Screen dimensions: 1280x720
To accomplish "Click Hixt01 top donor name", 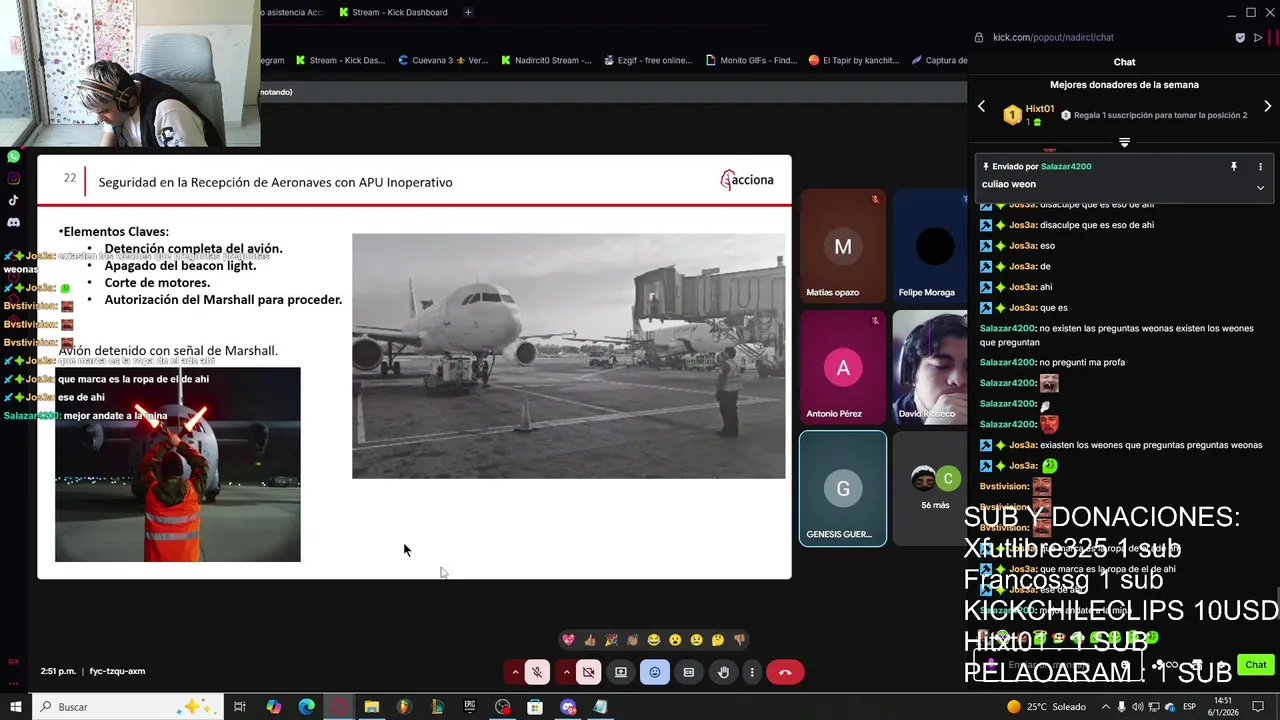I will (1040, 109).
